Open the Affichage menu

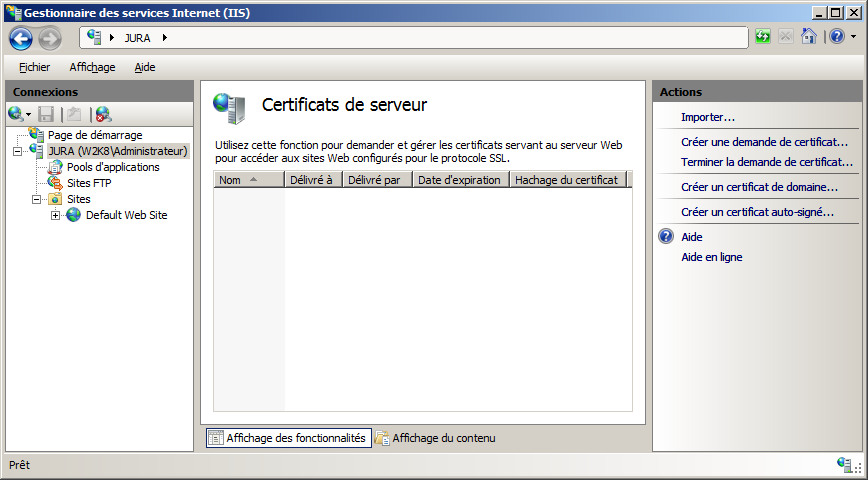92,67
